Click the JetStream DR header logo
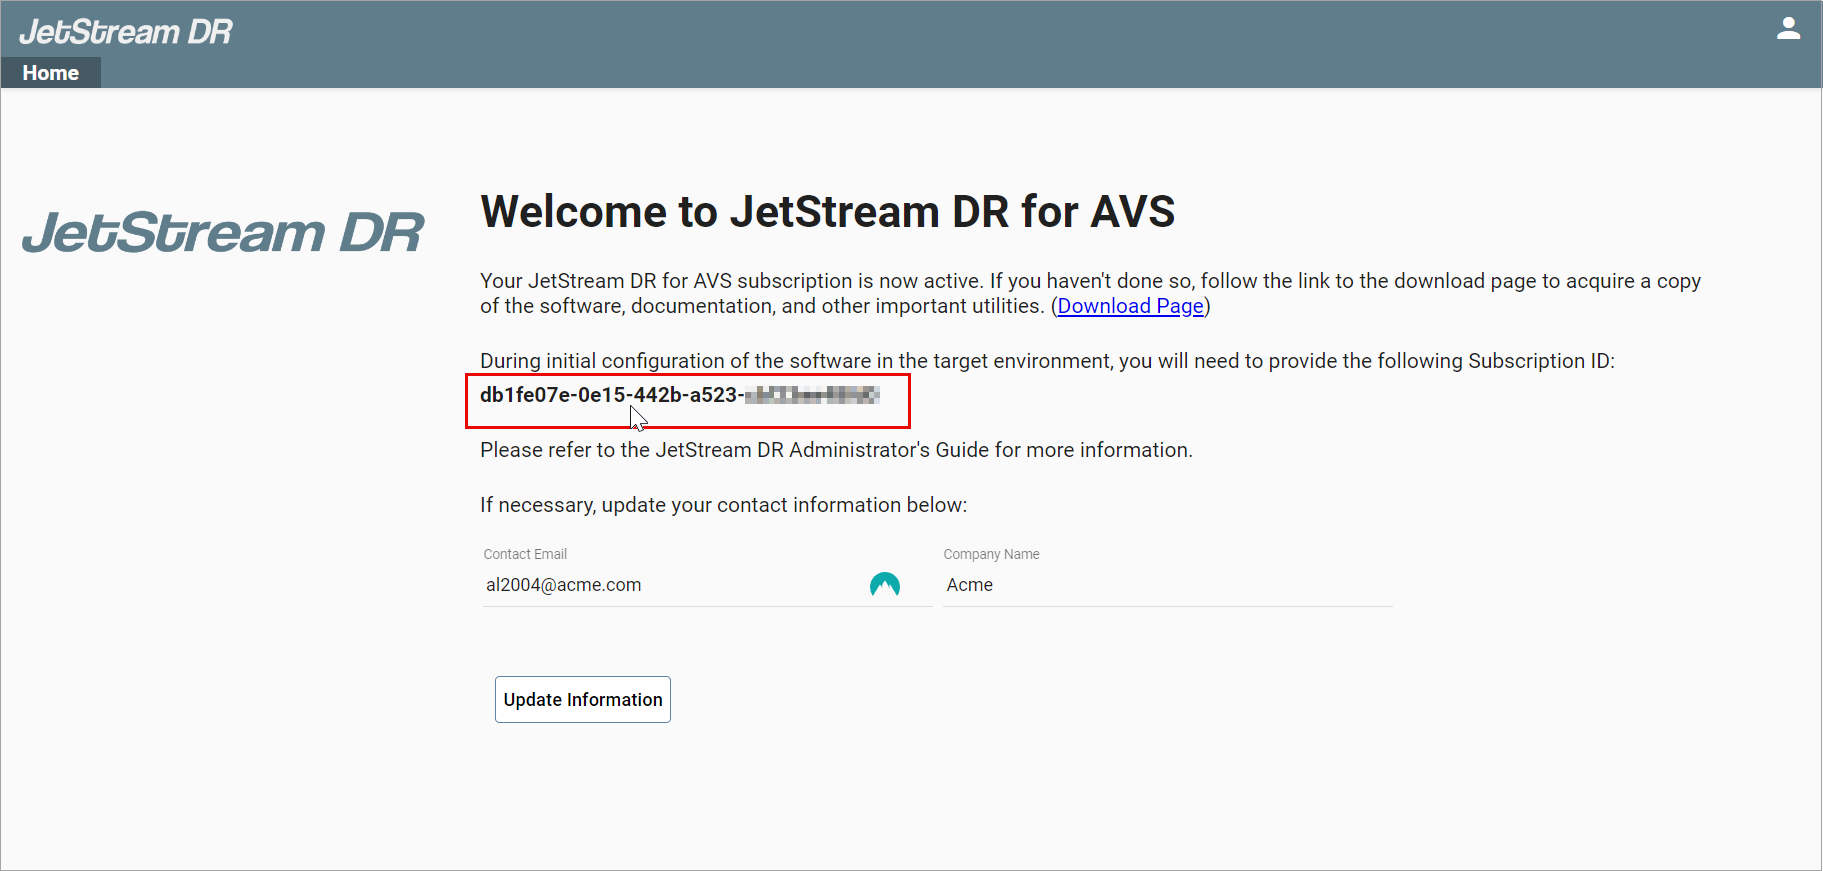Viewport: 1823px width, 871px height. [125, 32]
